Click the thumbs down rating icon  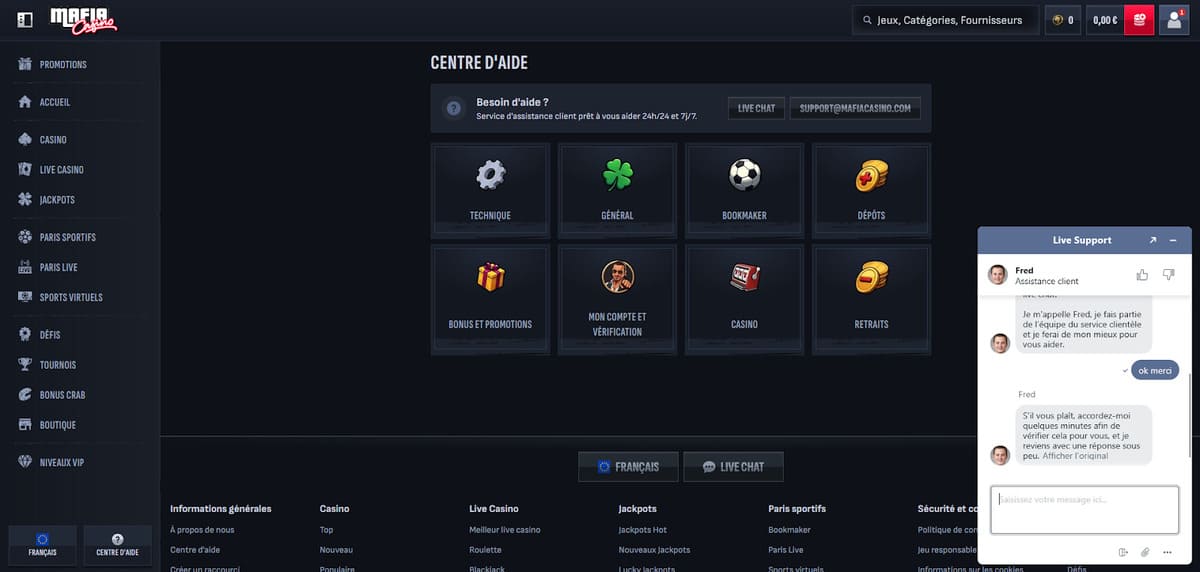tap(1168, 275)
